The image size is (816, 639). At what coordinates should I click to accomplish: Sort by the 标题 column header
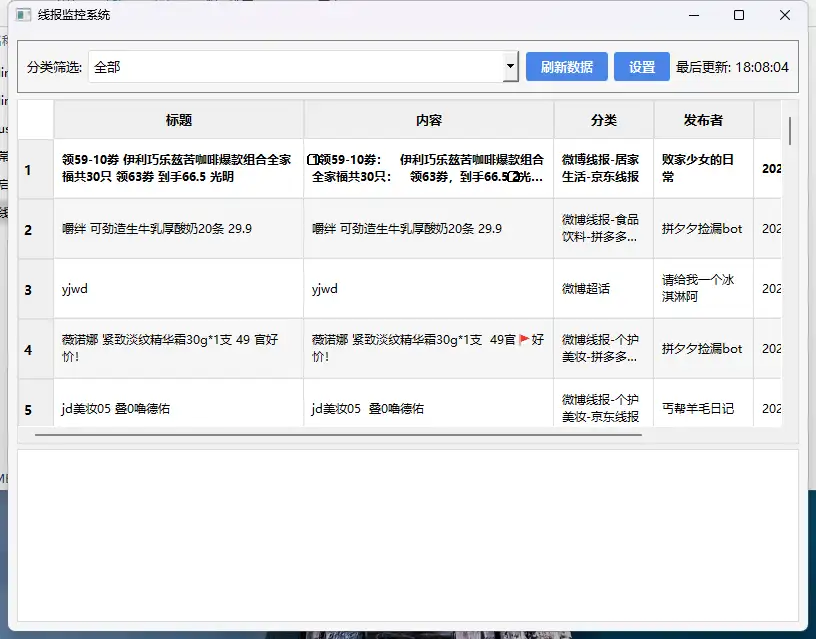click(x=179, y=120)
